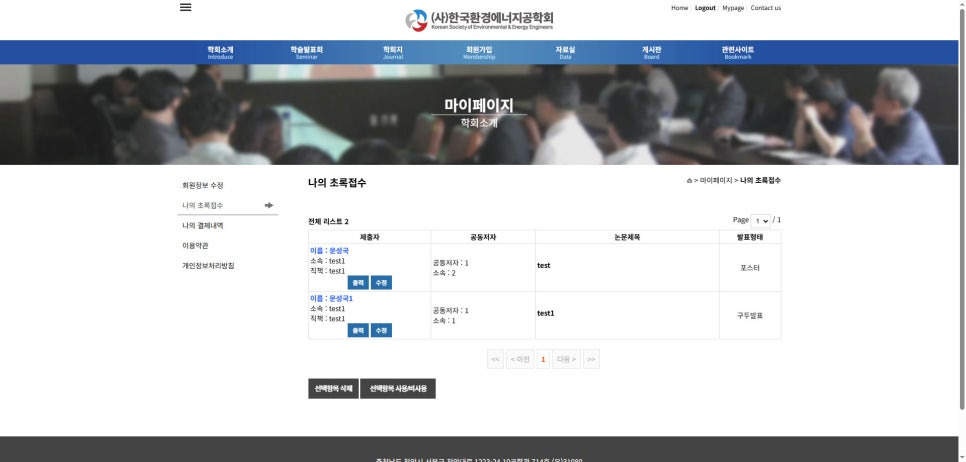Open the Contact us link
This screenshot has height=462, width=966.
(766, 8)
